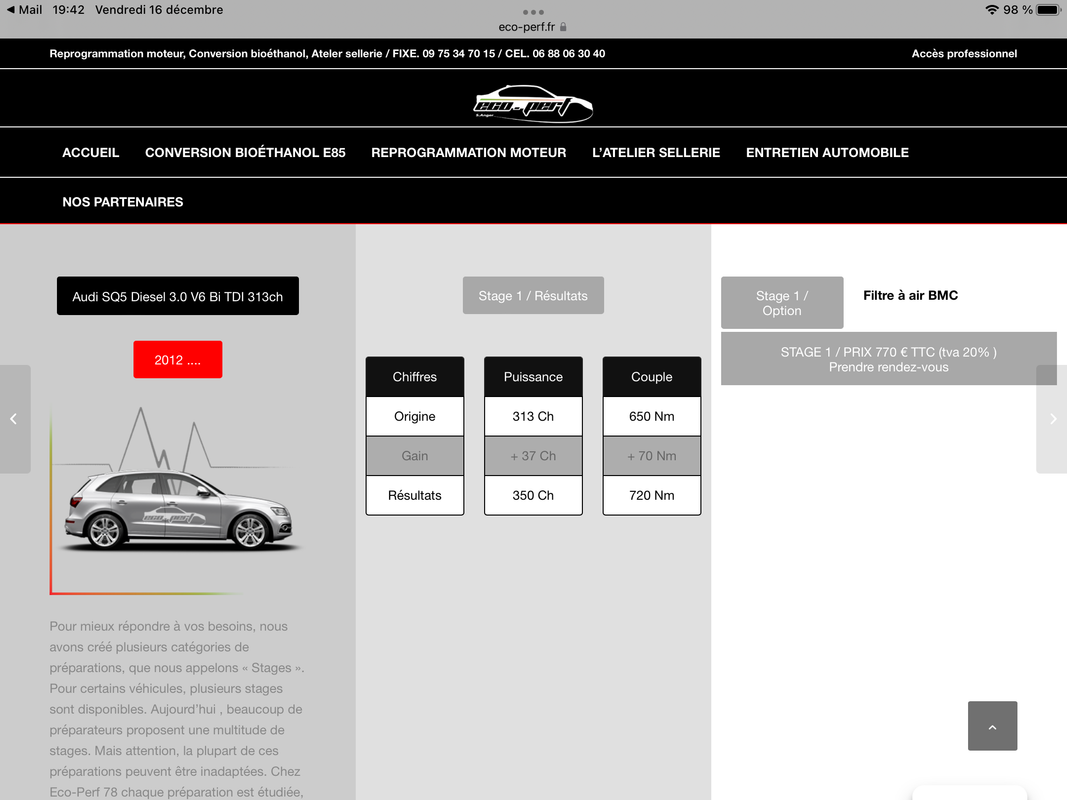Click the + 70 Nm gain cell
Viewport: 1067px width, 800px height.
tap(651, 456)
